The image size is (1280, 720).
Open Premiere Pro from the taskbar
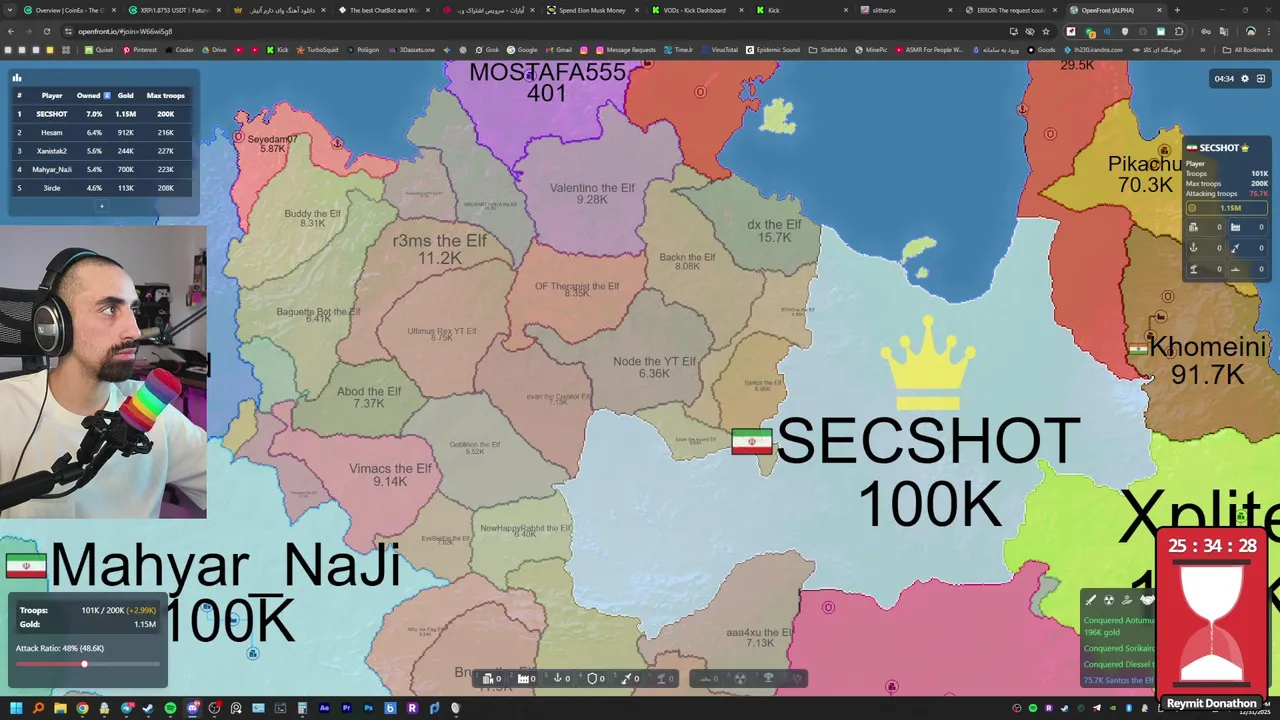[x=346, y=709]
